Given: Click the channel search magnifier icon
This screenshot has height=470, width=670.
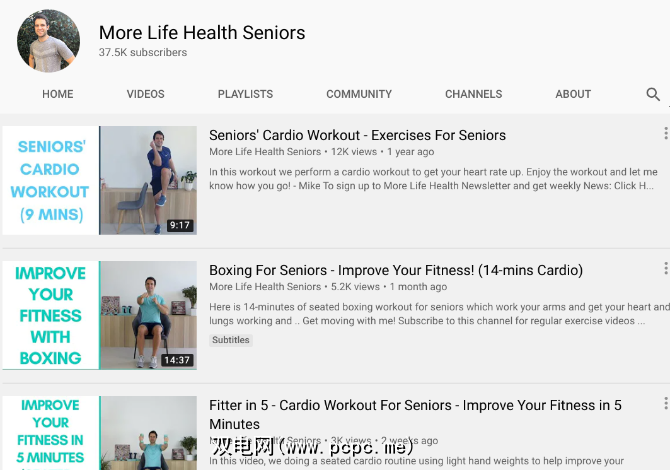Looking at the screenshot, I should [653, 94].
